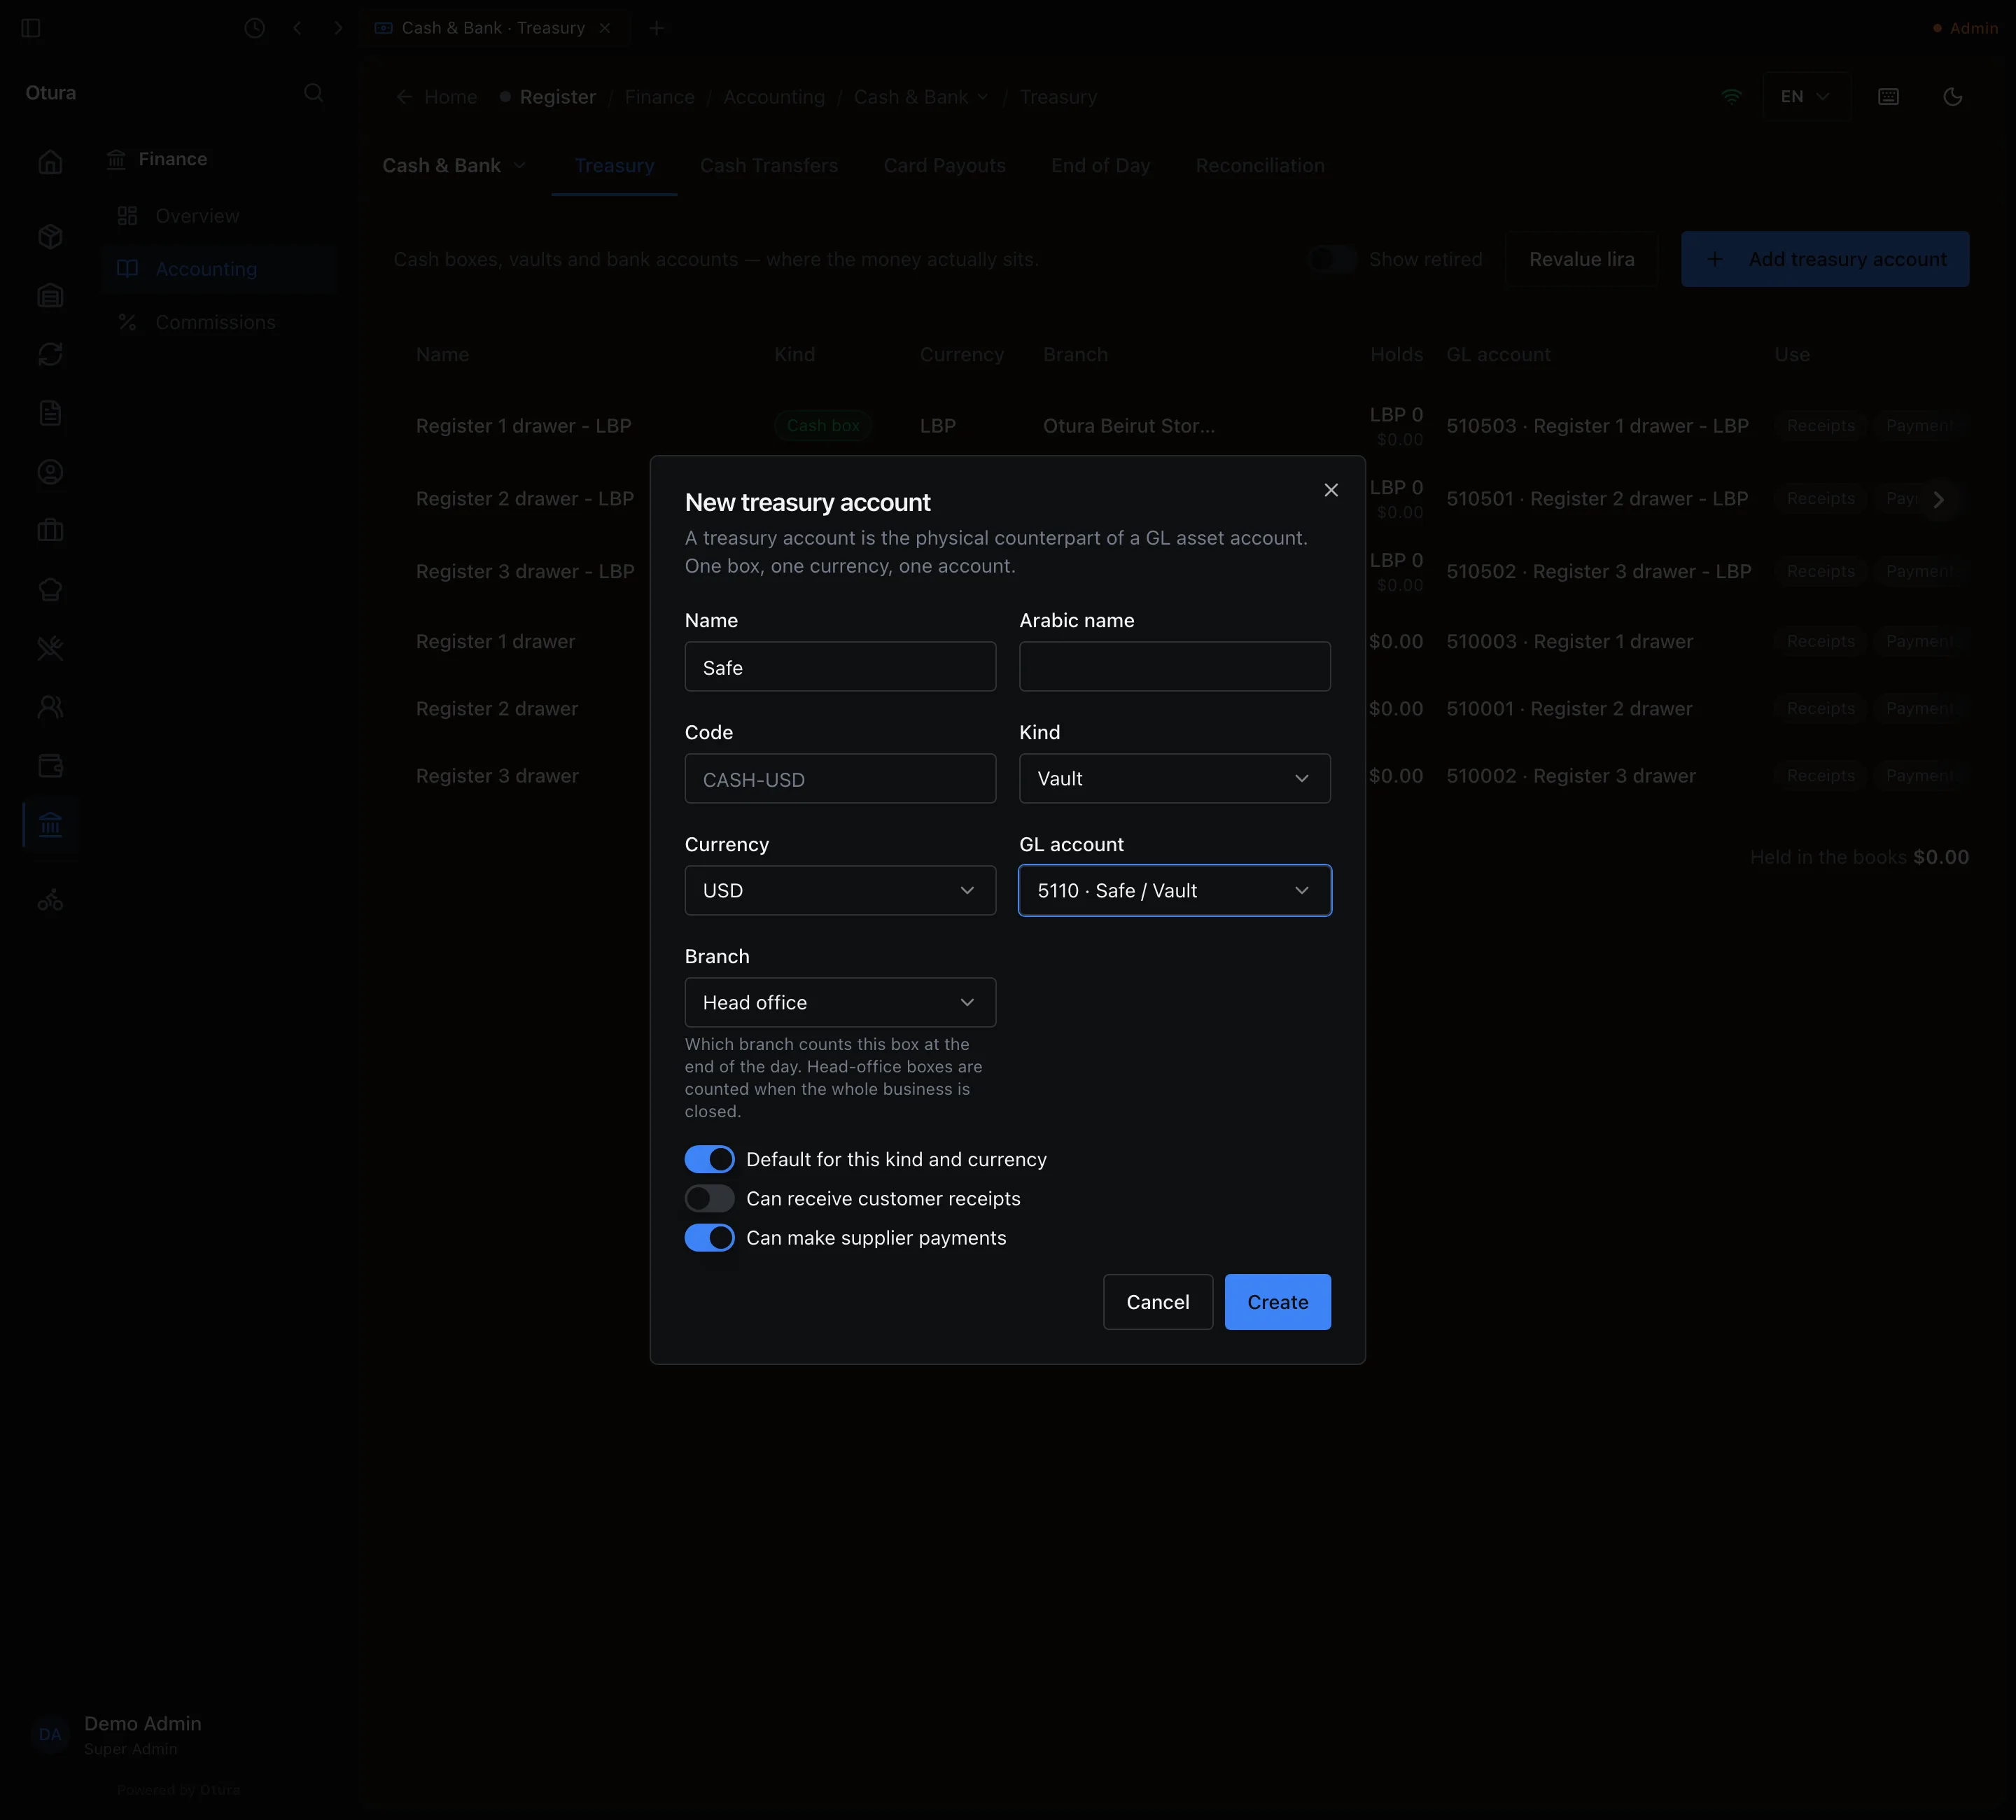Switch to the Cash Transfers tab
This screenshot has height=1820, width=2016.
pos(768,166)
